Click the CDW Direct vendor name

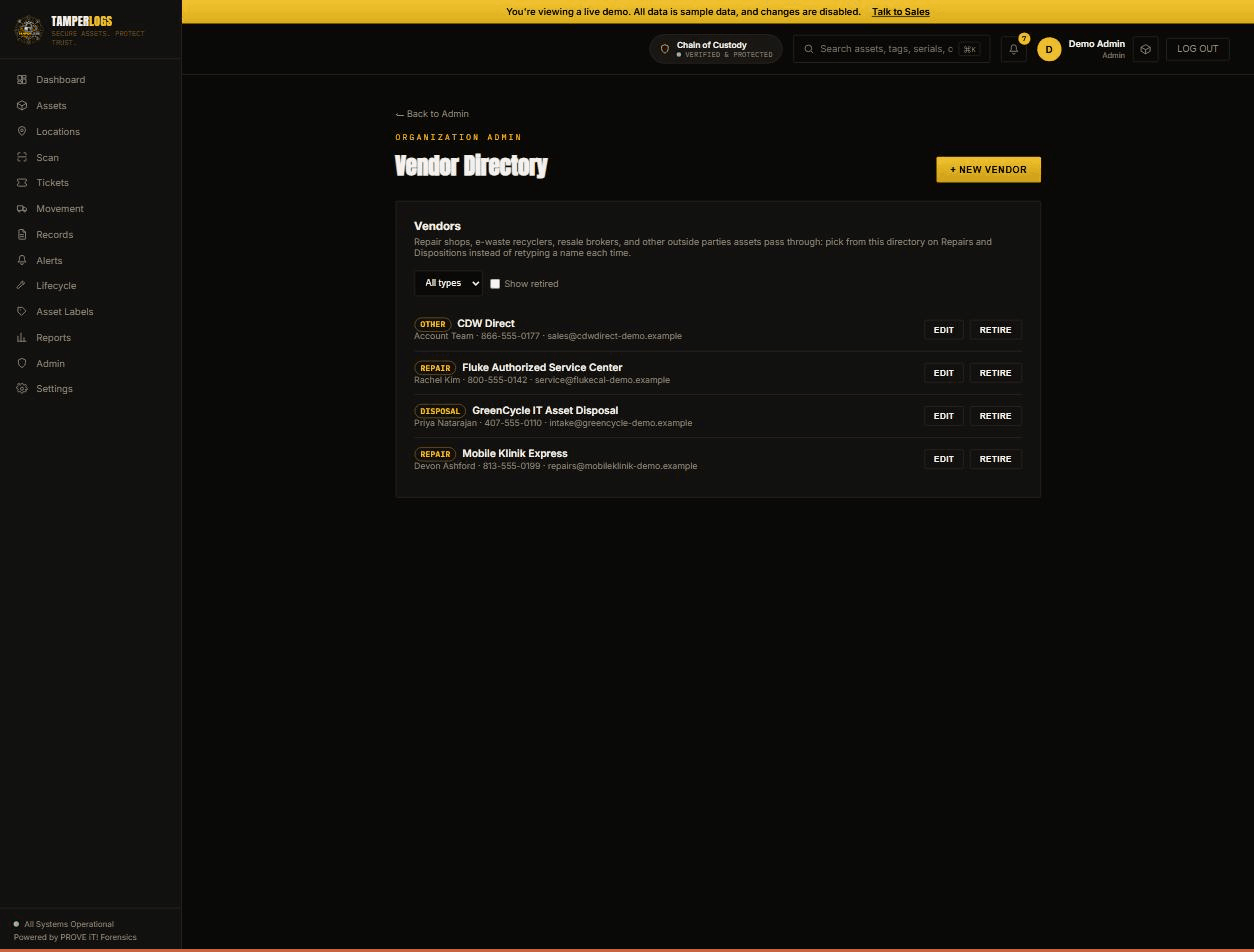pyautogui.click(x=486, y=324)
